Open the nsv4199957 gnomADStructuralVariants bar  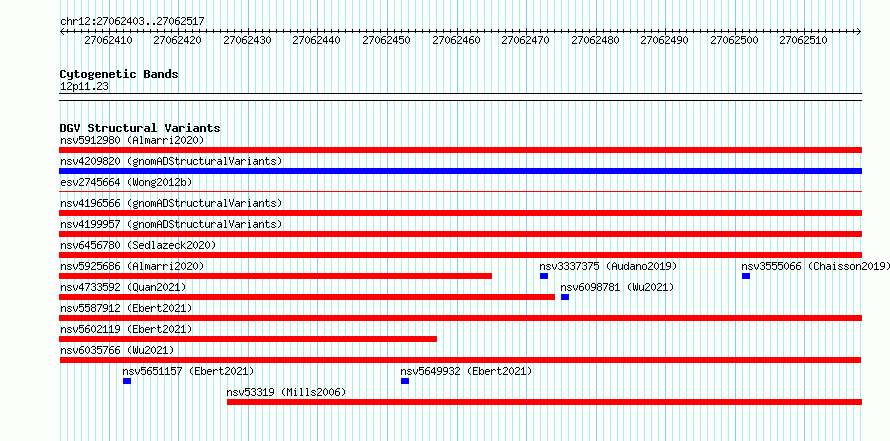click(x=460, y=234)
